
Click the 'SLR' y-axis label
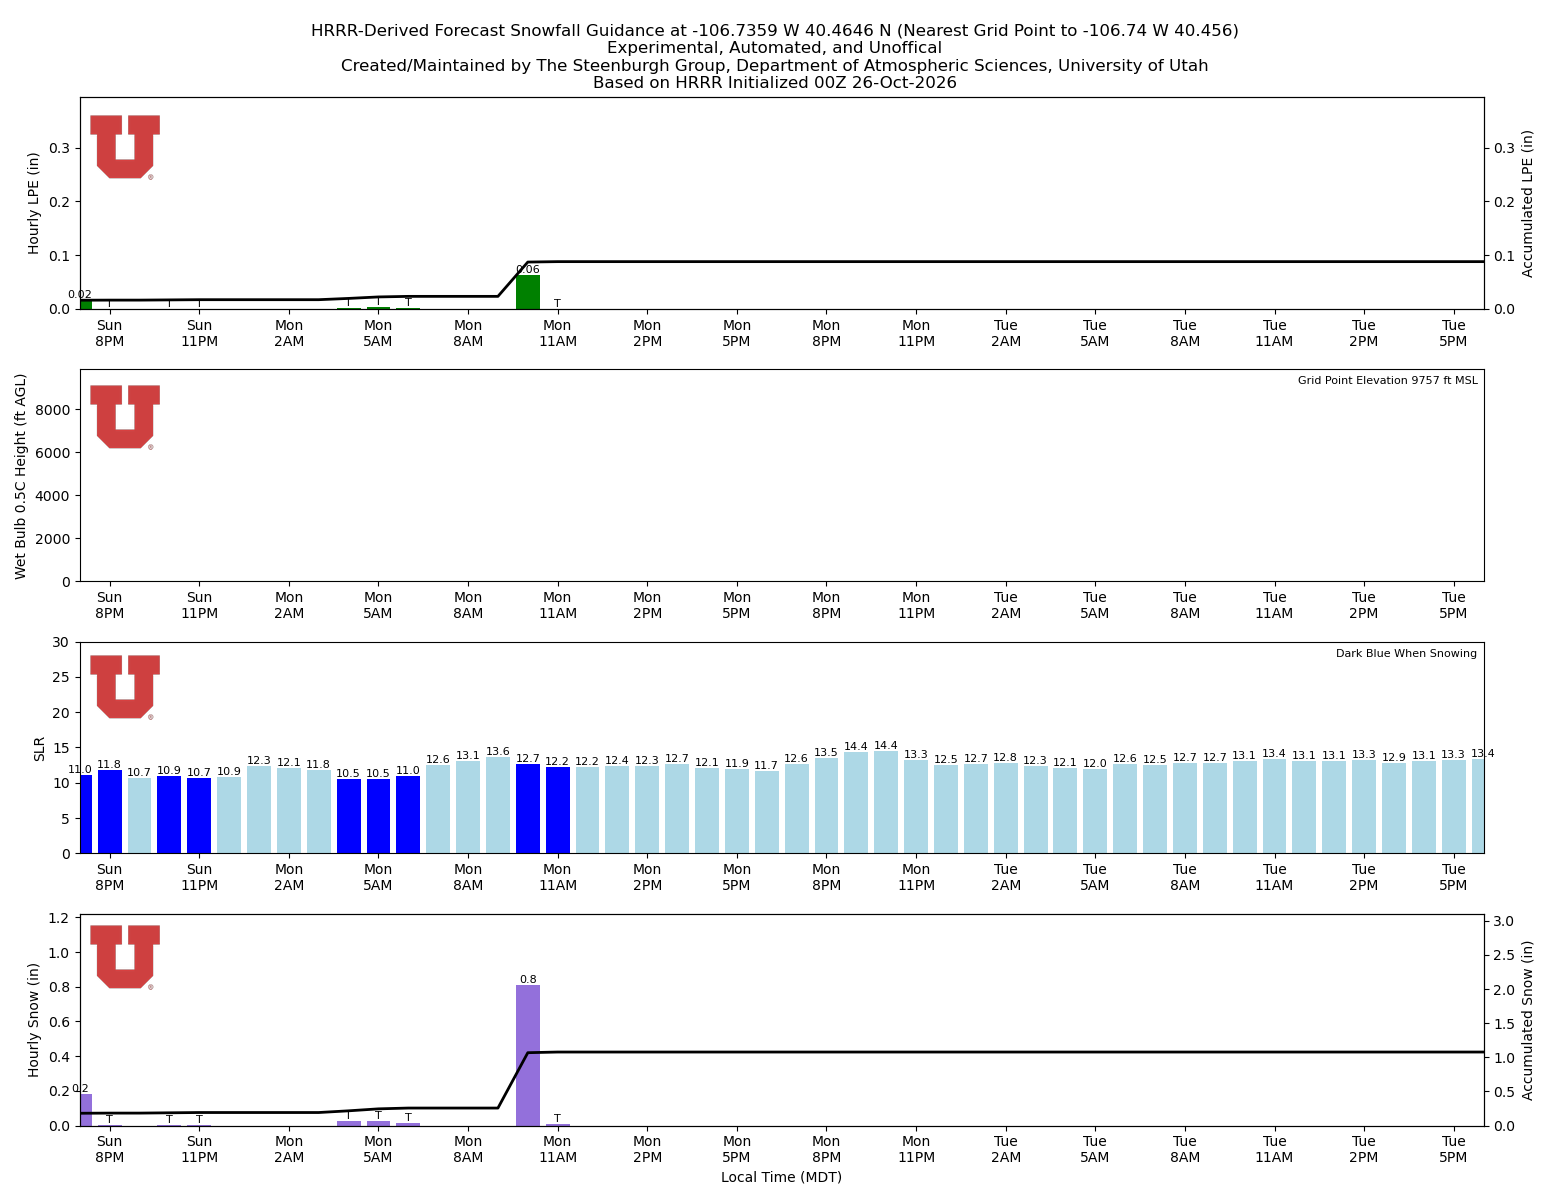point(40,748)
